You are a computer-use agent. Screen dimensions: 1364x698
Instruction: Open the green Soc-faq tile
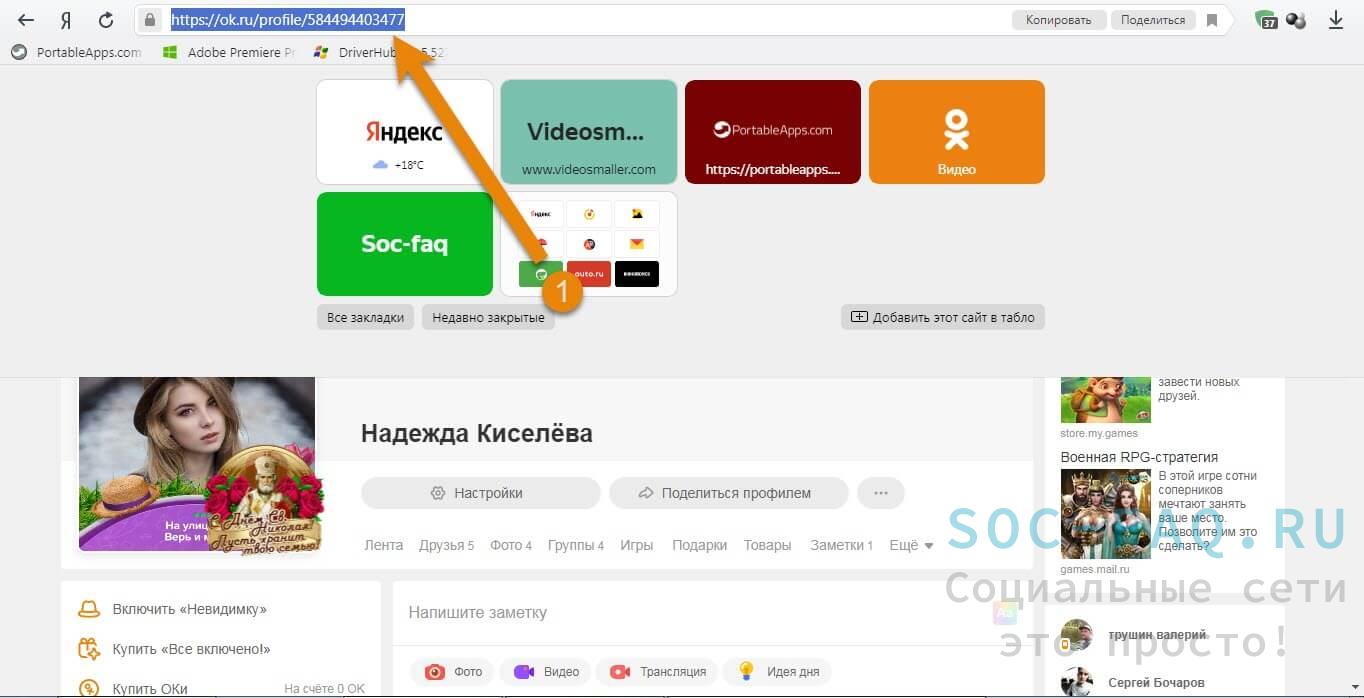(x=405, y=244)
